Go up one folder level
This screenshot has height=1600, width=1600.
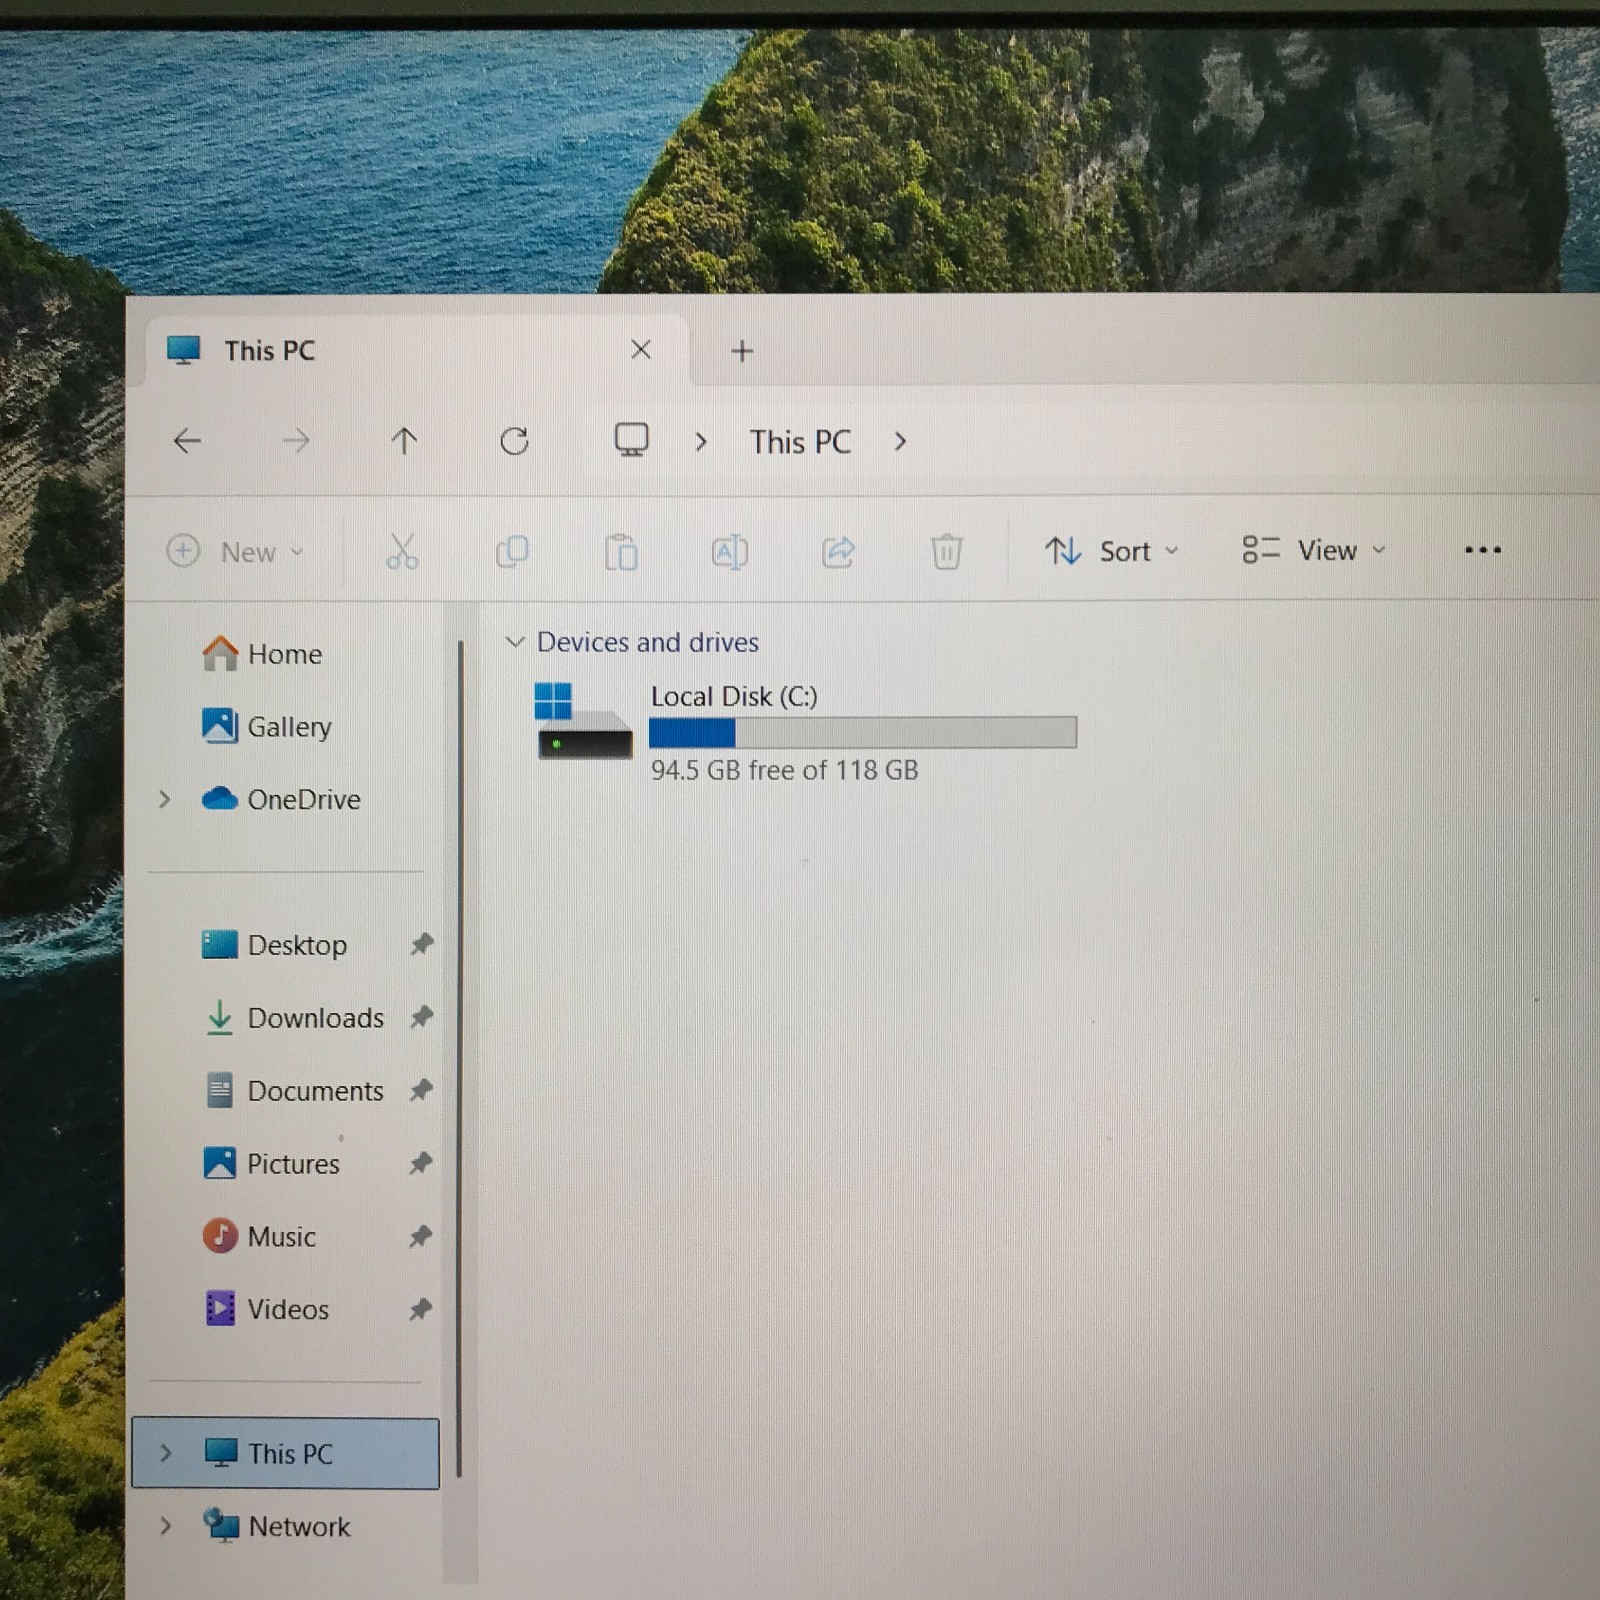pyautogui.click(x=404, y=441)
